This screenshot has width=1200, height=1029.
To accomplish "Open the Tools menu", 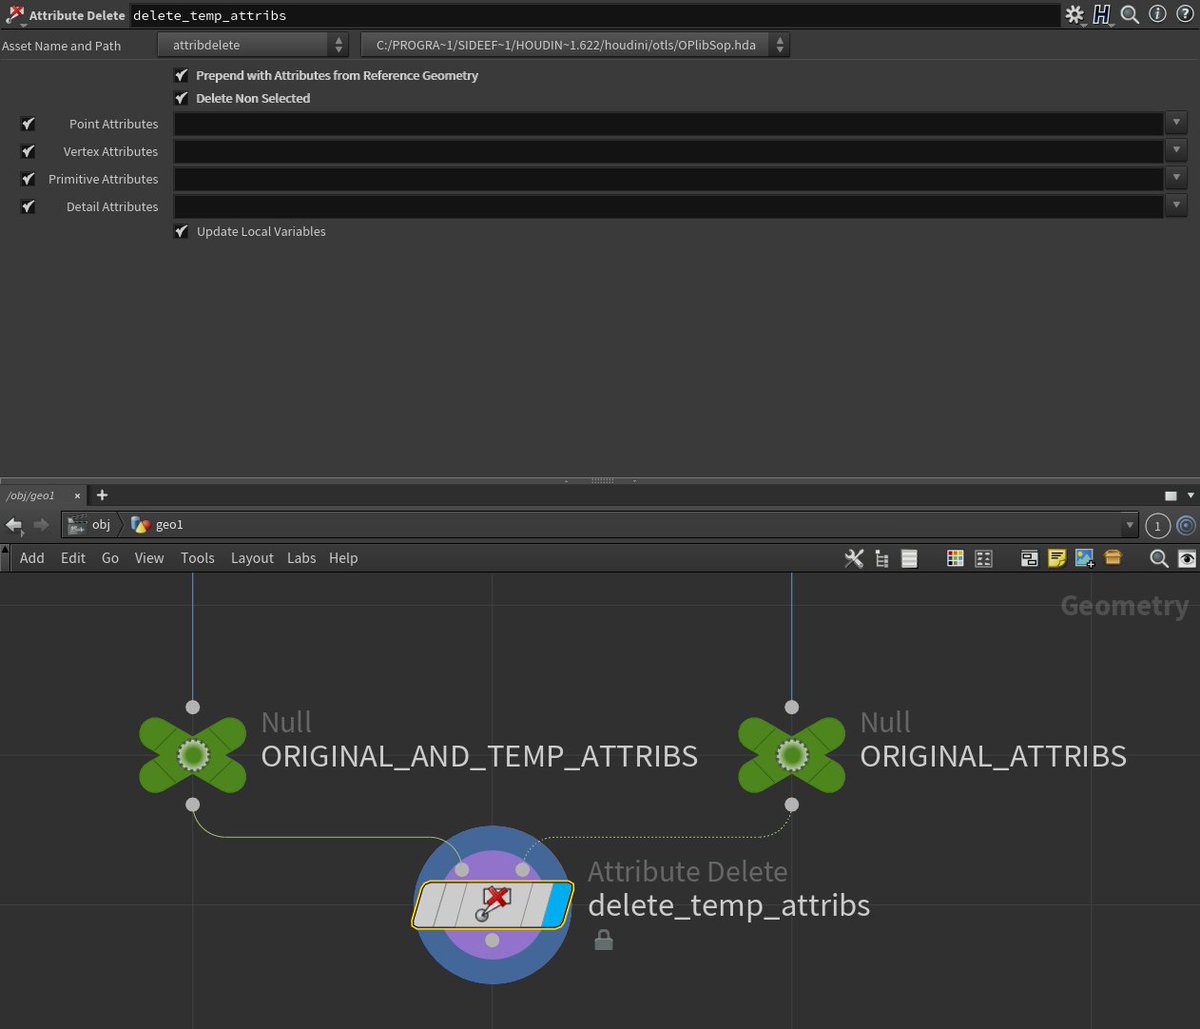I will [x=198, y=558].
